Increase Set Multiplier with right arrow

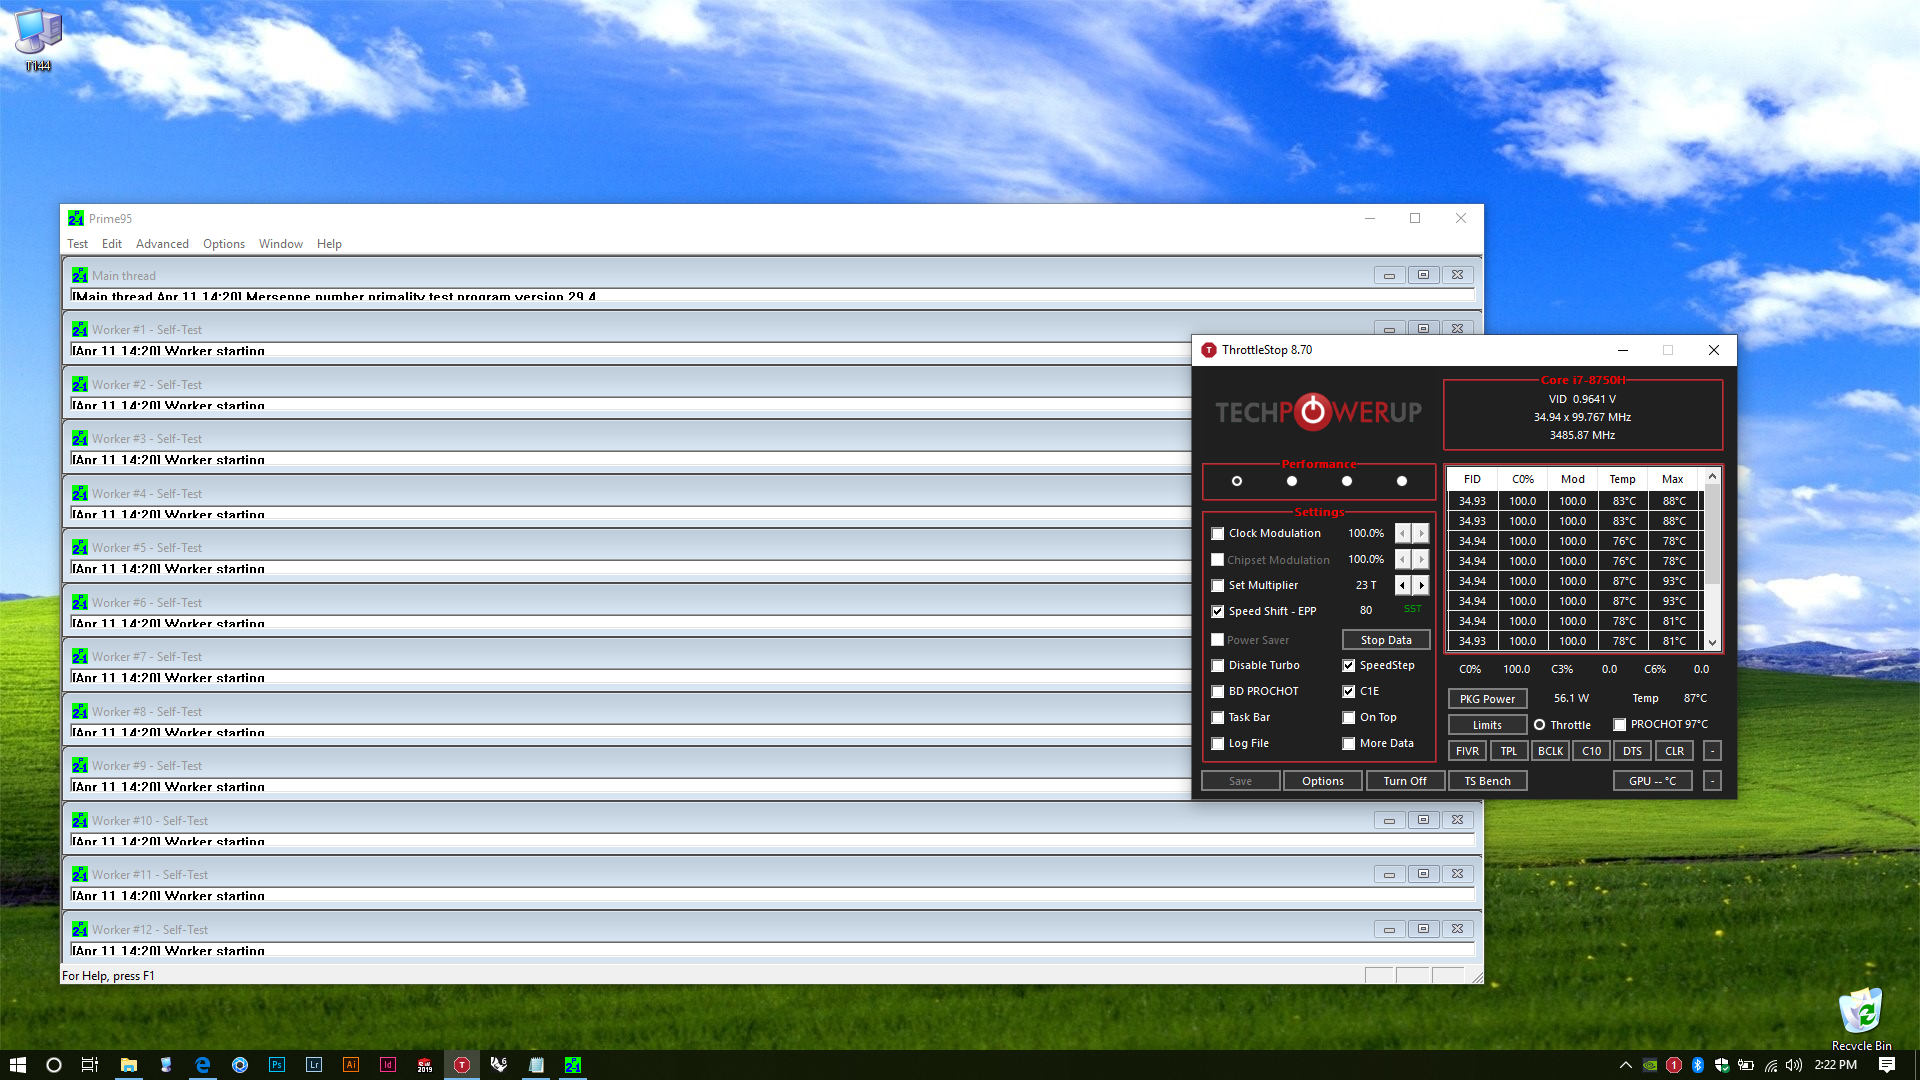coord(1421,586)
